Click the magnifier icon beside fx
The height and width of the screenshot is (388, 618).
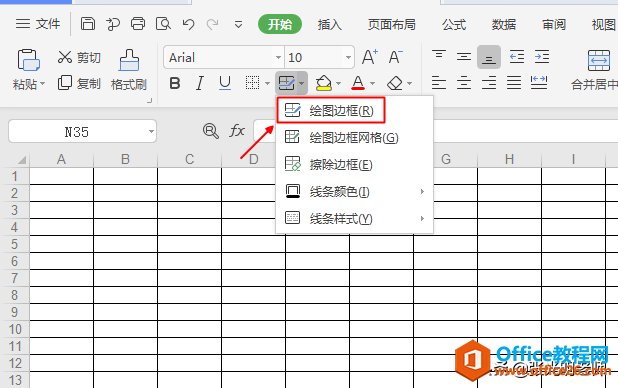click(x=210, y=131)
